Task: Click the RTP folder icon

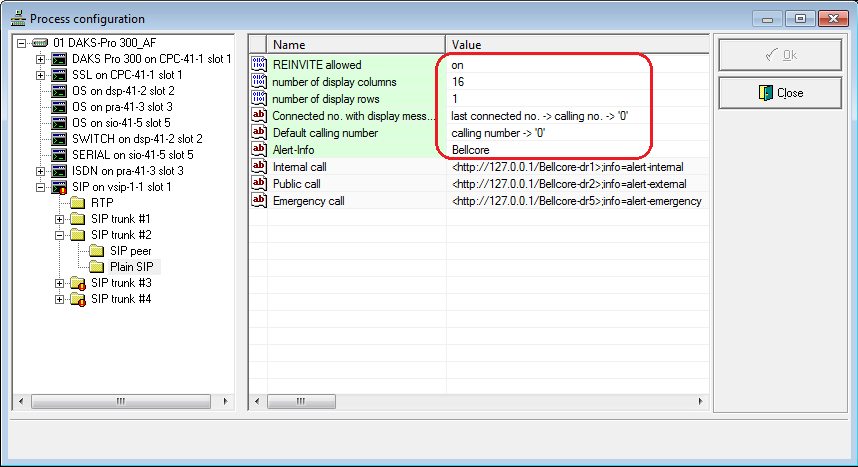Action: point(78,203)
